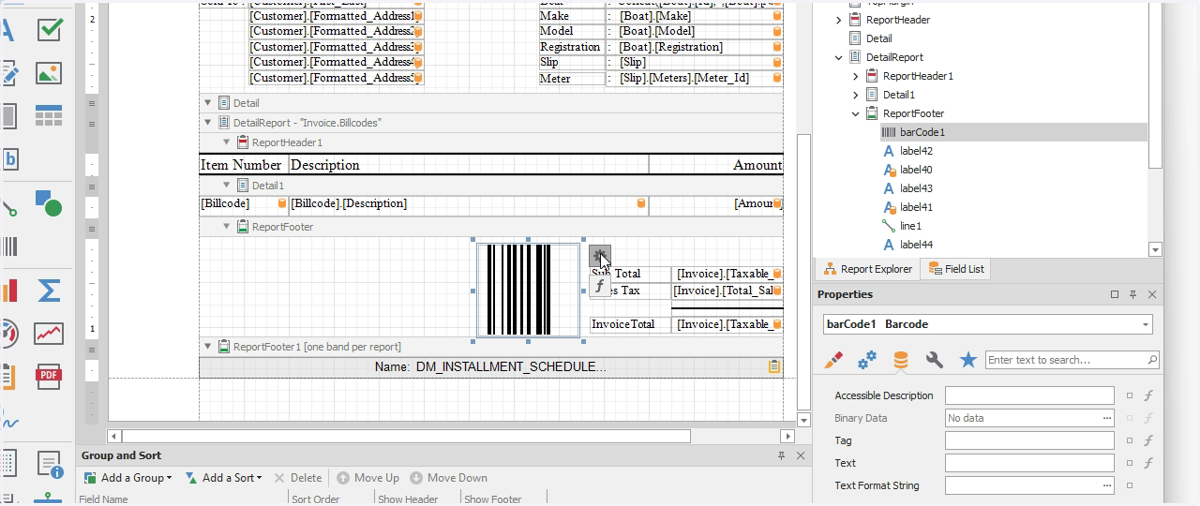Pick the Barcode tool in toolbox
The height and width of the screenshot is (506, 1200).
point(10,246)
